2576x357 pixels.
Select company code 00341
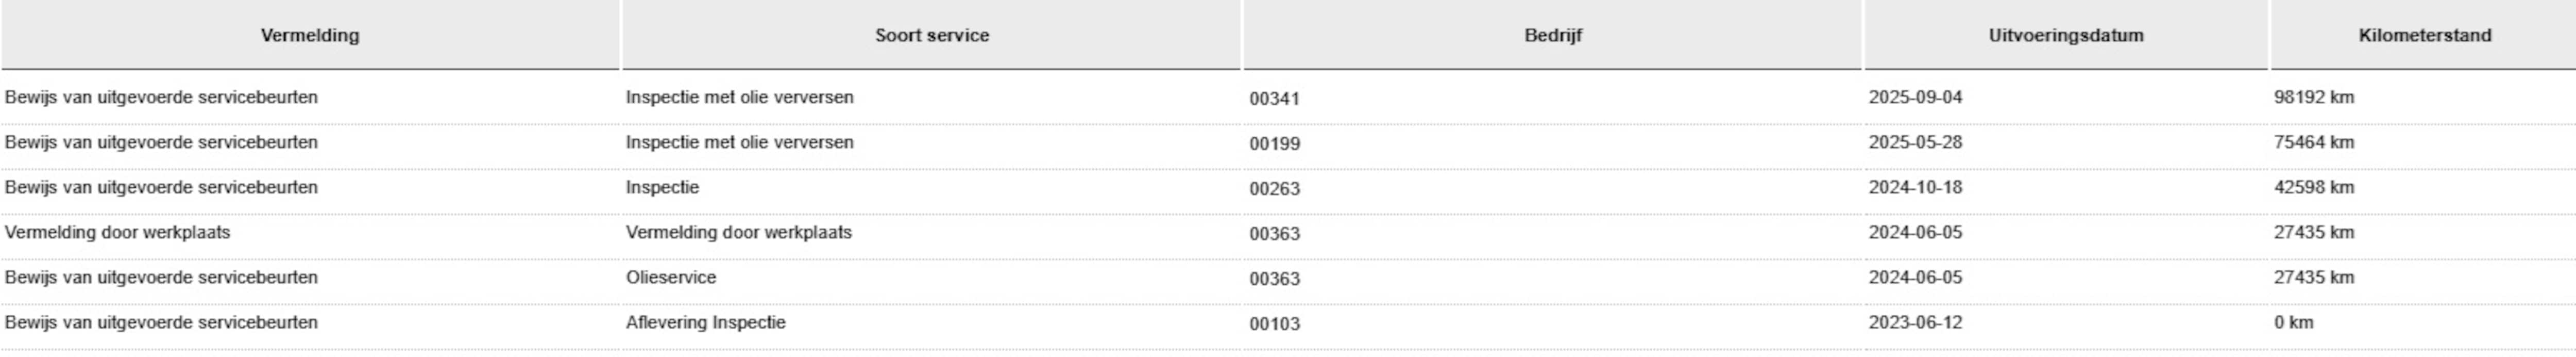[x=1274, y=99]
